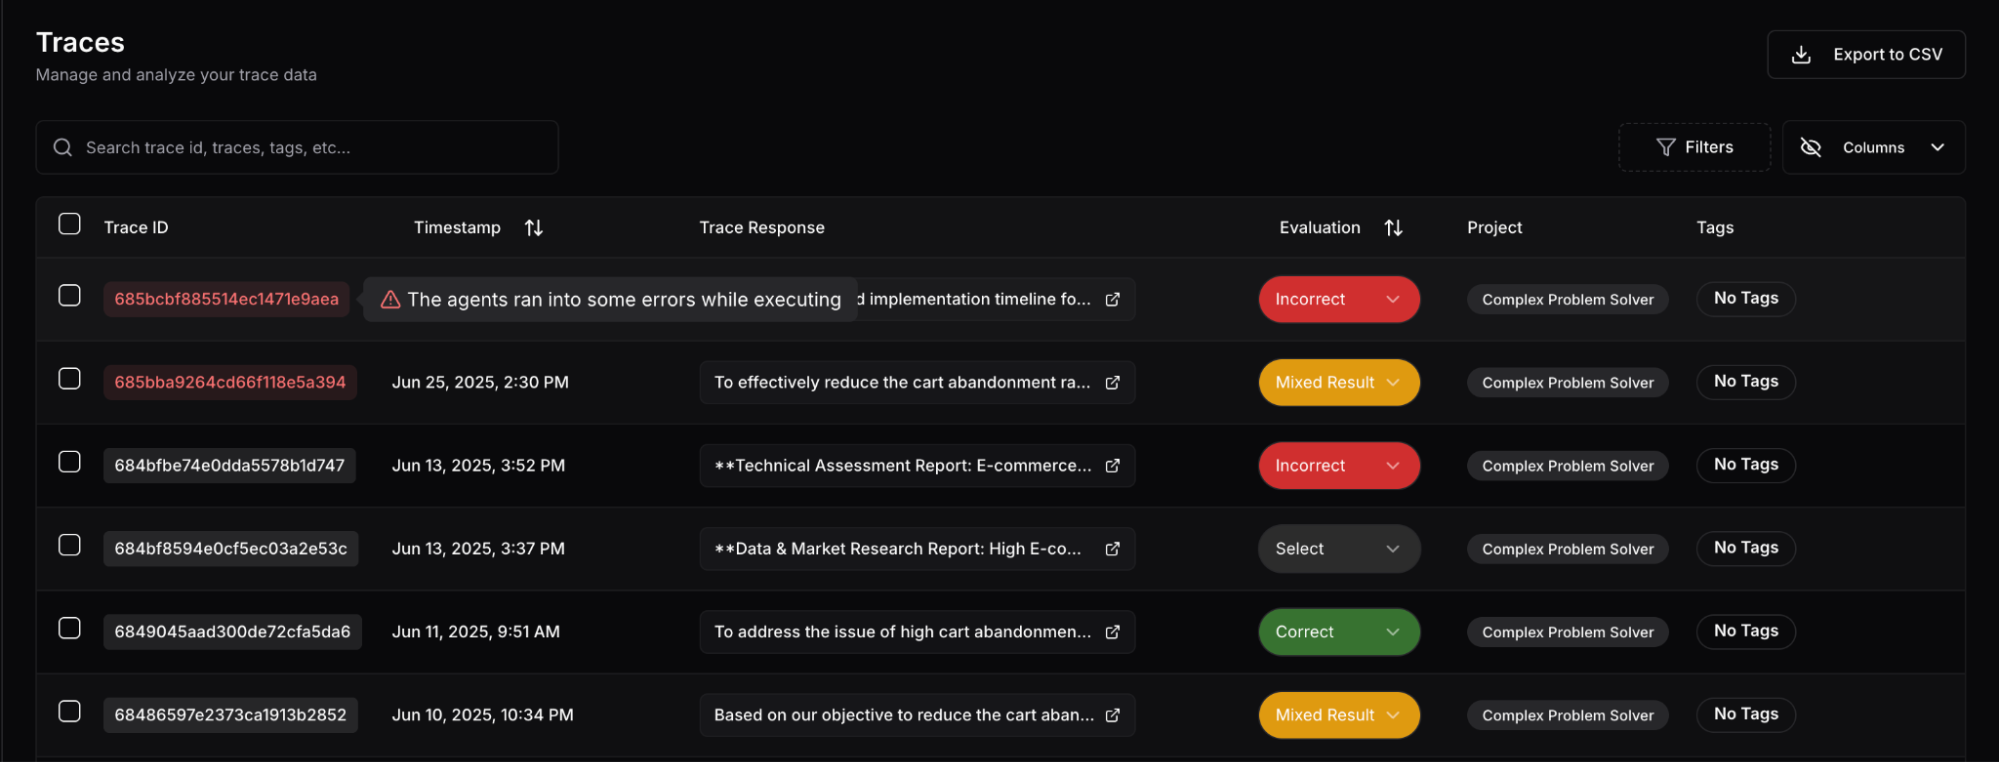Viewport: 1999px width, 763px height.
Task: Open the gray Select evaluation dropdown
Action: coord(1338,549)
